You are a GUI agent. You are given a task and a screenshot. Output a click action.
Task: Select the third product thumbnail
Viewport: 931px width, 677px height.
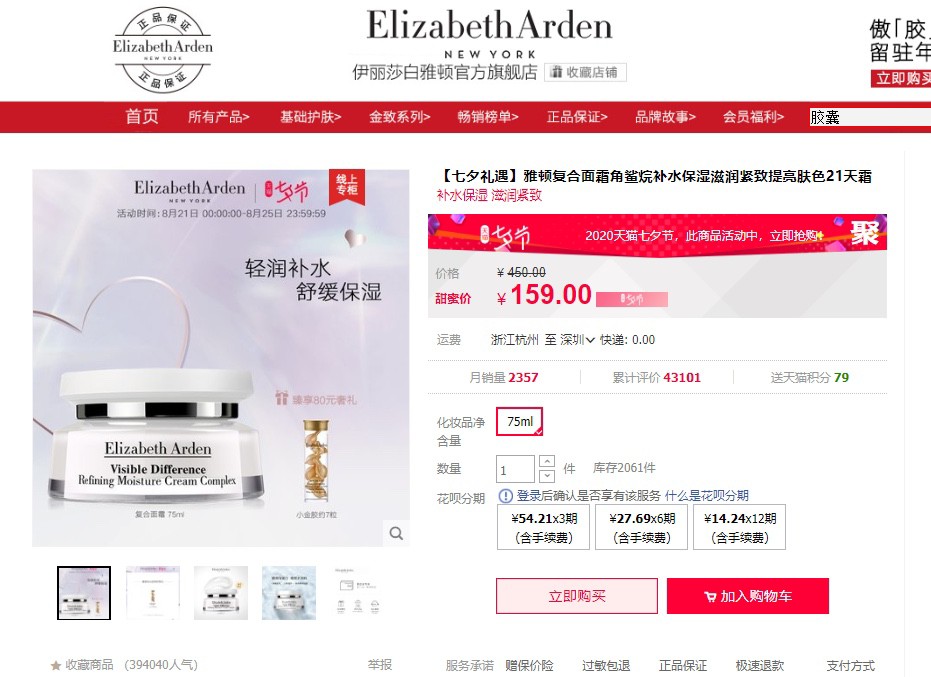tap(221, 593)
